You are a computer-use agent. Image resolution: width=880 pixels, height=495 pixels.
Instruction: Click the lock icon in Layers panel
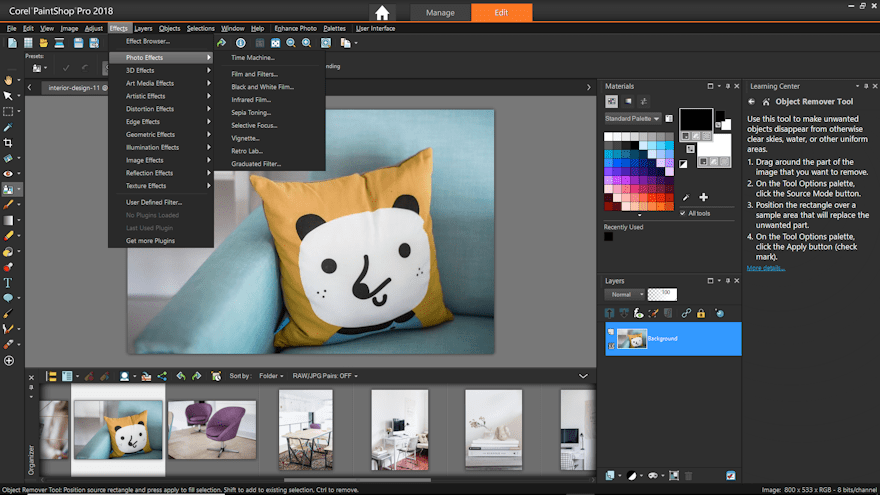pyautogui.click(x=700, y=313)
